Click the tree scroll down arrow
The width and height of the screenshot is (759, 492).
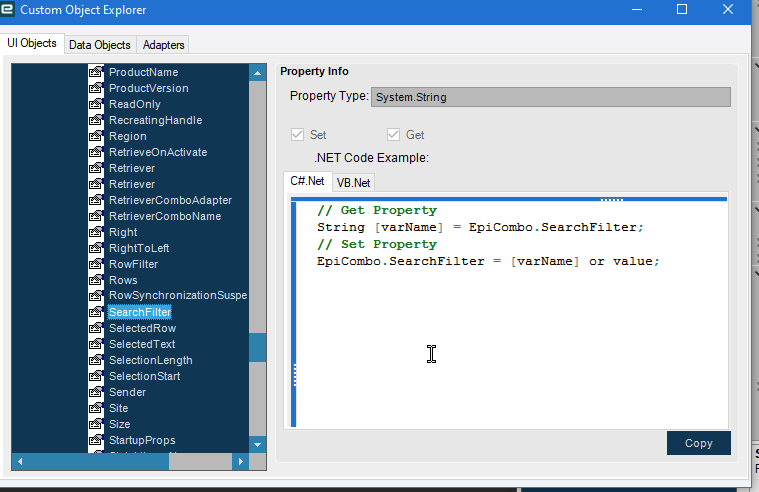pyautogui.click(x=258, y=444)
